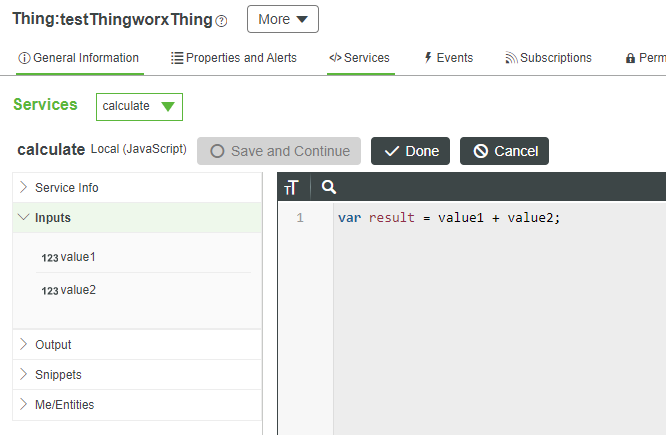Open the partially visible Permissions tab

tap(646, 58)
